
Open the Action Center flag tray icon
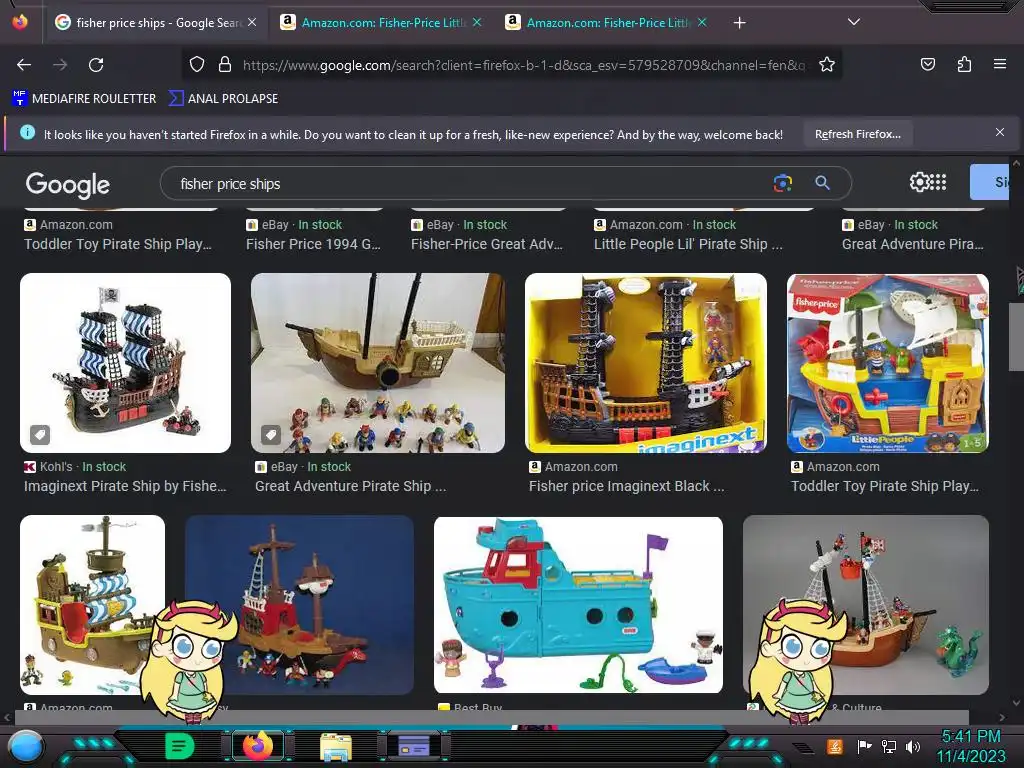tap(865, 746)
